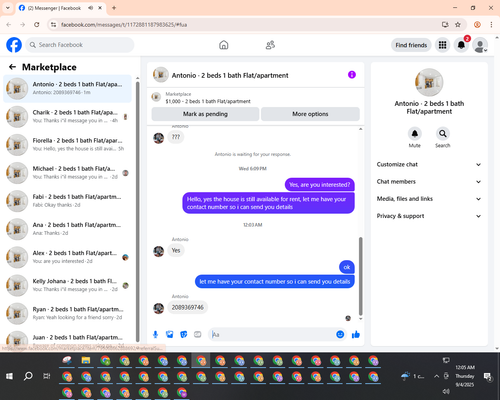Click the chat message scrollbar
Viewport: 500px width, 400px height.
click(360, 276)
